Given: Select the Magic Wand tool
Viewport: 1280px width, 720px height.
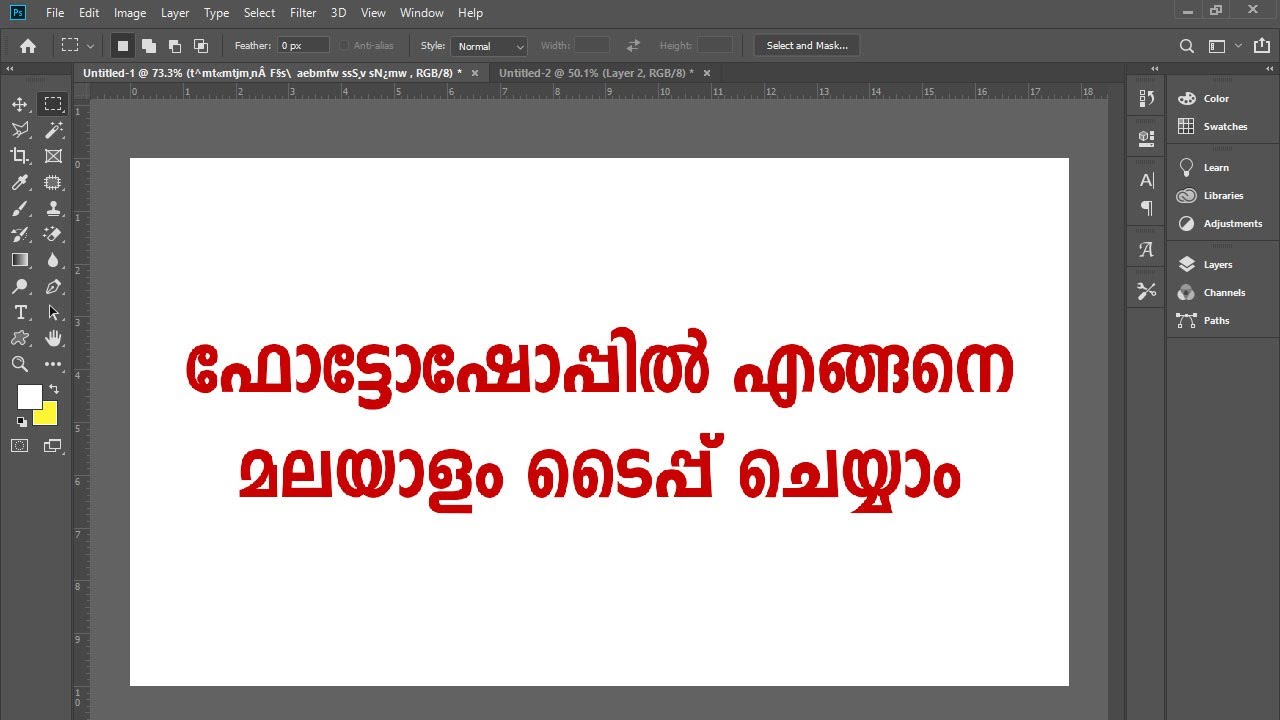Looking at the screenshot, I should click(x=53, y=130).
